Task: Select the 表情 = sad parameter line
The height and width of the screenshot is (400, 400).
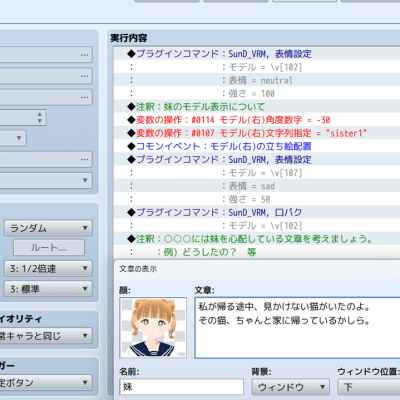Action: (257, 186)
